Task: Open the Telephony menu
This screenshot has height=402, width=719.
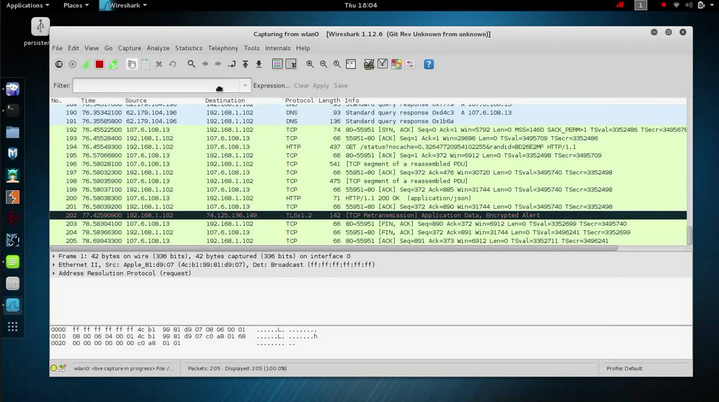Action: point(223,48)
